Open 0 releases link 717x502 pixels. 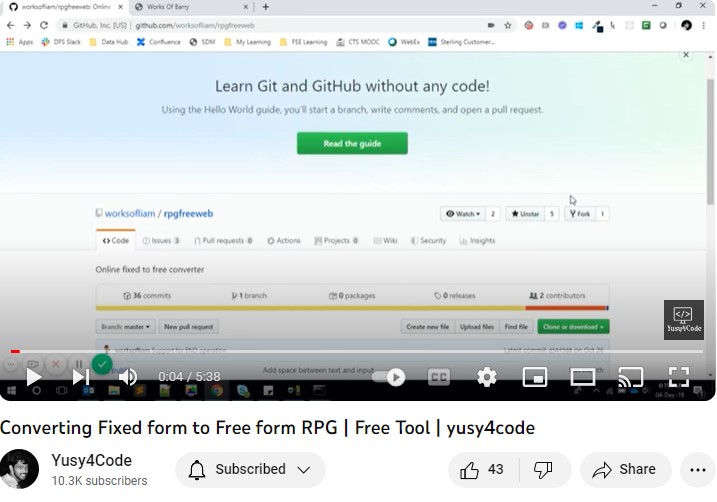[455, 296]
